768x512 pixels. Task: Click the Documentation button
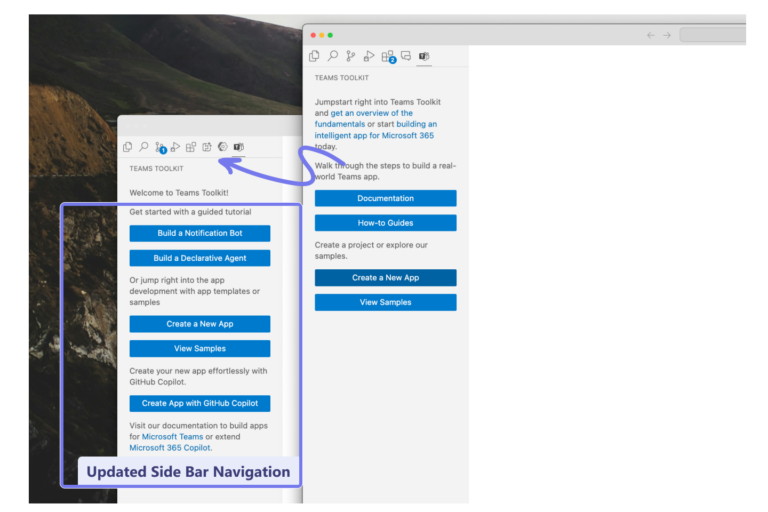(385, 198)
